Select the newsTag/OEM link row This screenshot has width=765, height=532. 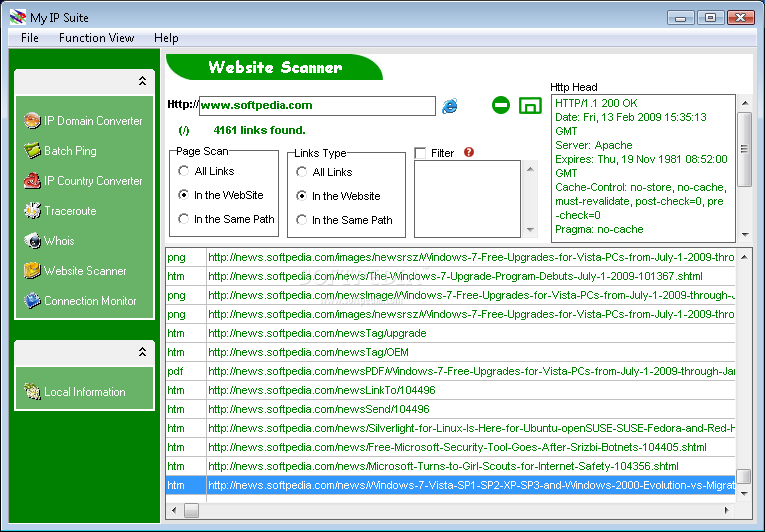(450, 352)
